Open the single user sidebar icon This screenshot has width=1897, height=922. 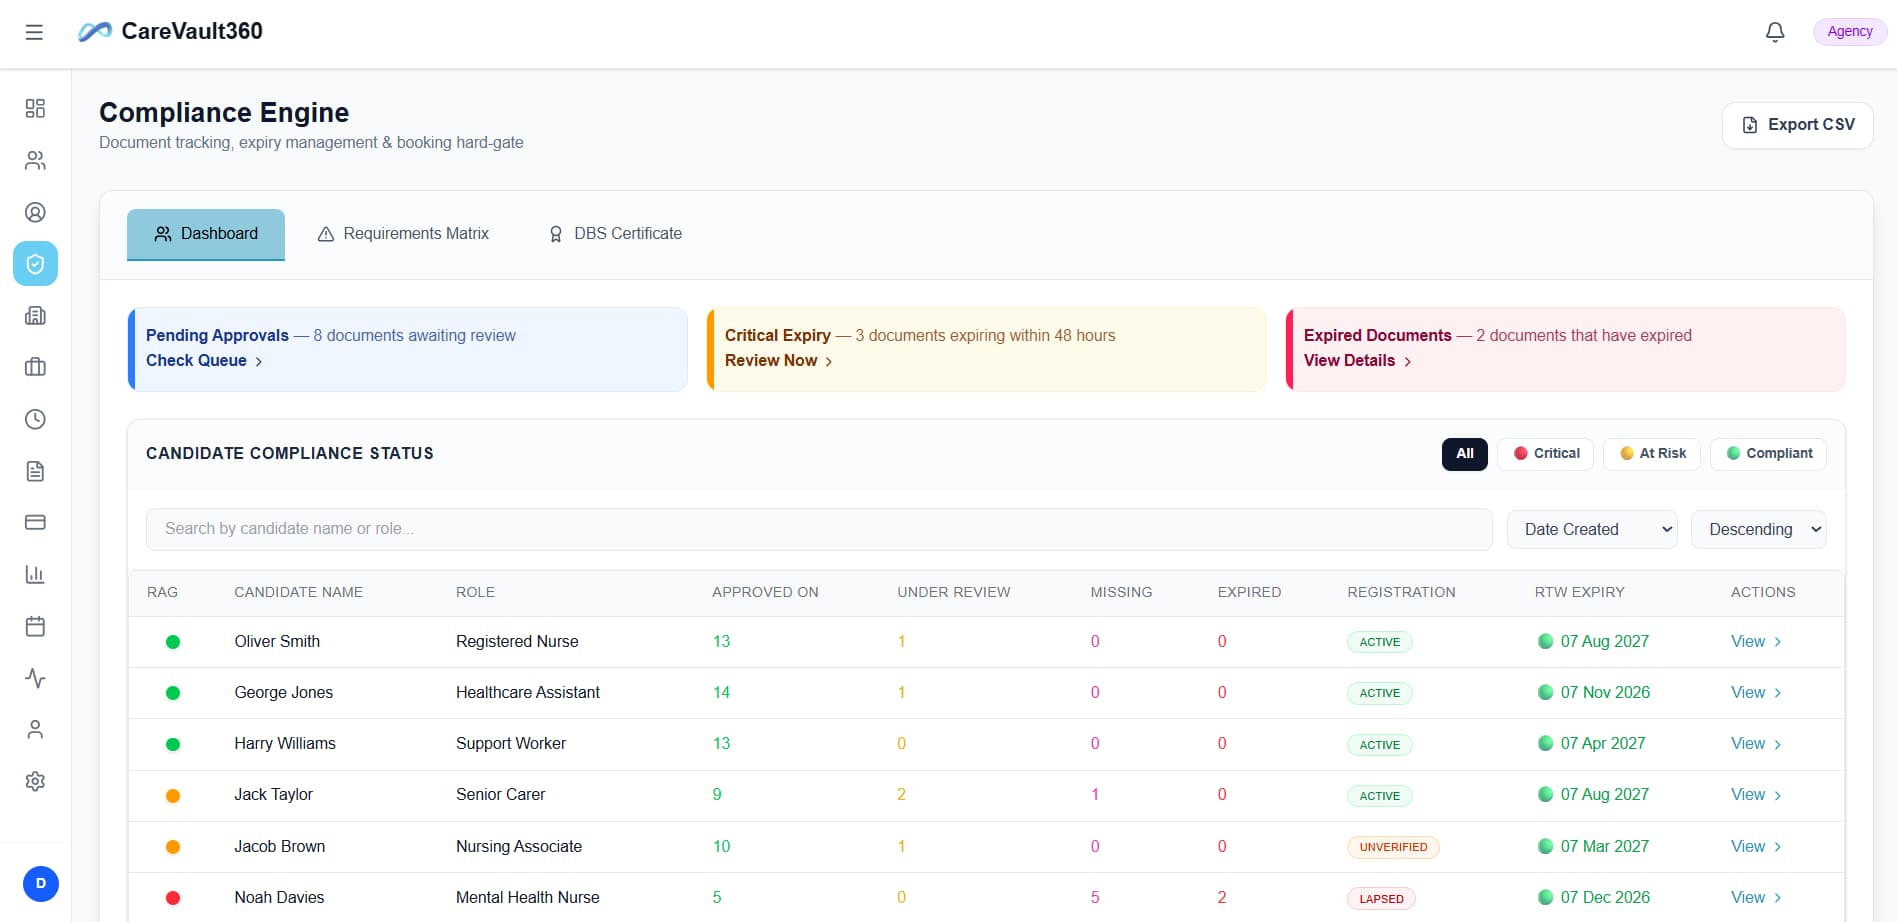(35, 729)
